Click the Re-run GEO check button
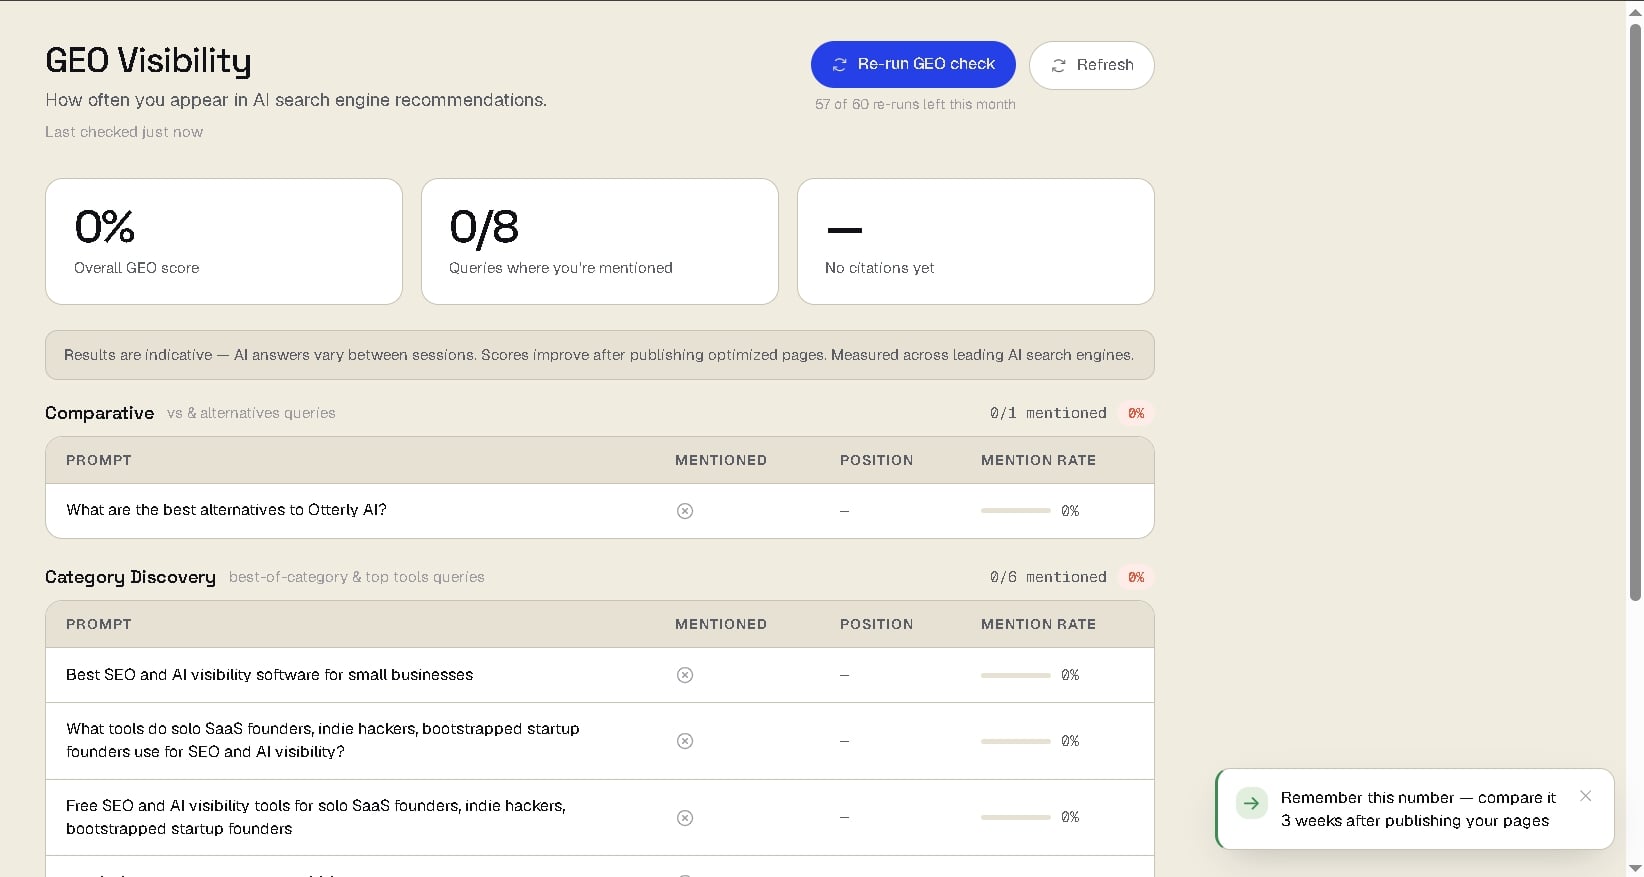Viewport: 1644px width, 877px height. pyautogui.click(x=913, y=64)
